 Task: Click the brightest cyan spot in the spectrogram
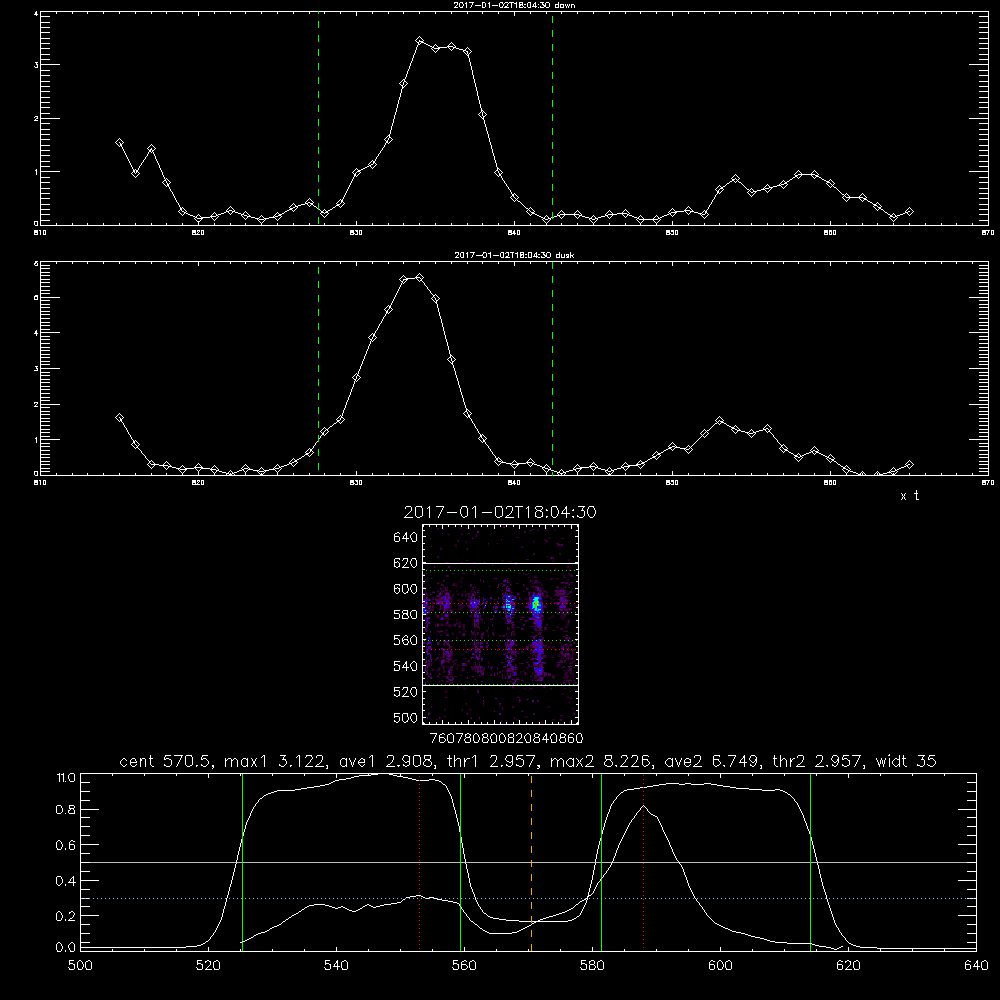pos(537,603)
